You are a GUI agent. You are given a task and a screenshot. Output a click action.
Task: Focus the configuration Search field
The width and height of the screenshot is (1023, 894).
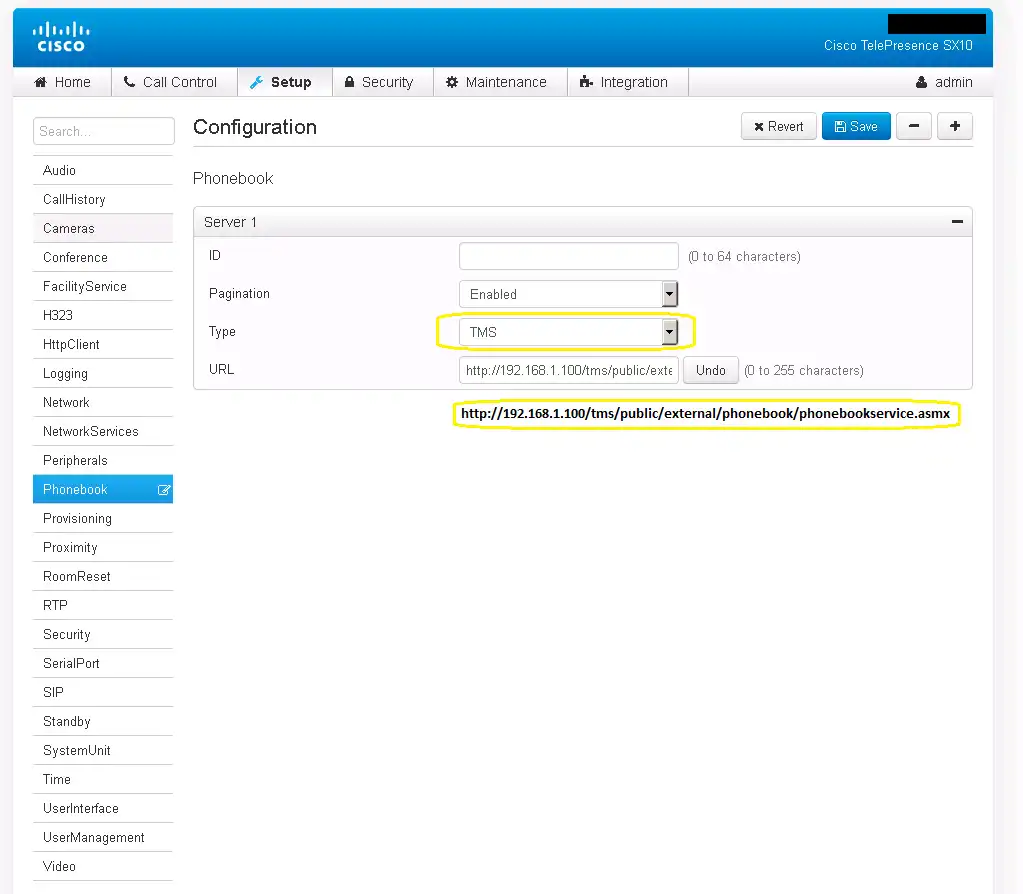[x=104, y=131]
